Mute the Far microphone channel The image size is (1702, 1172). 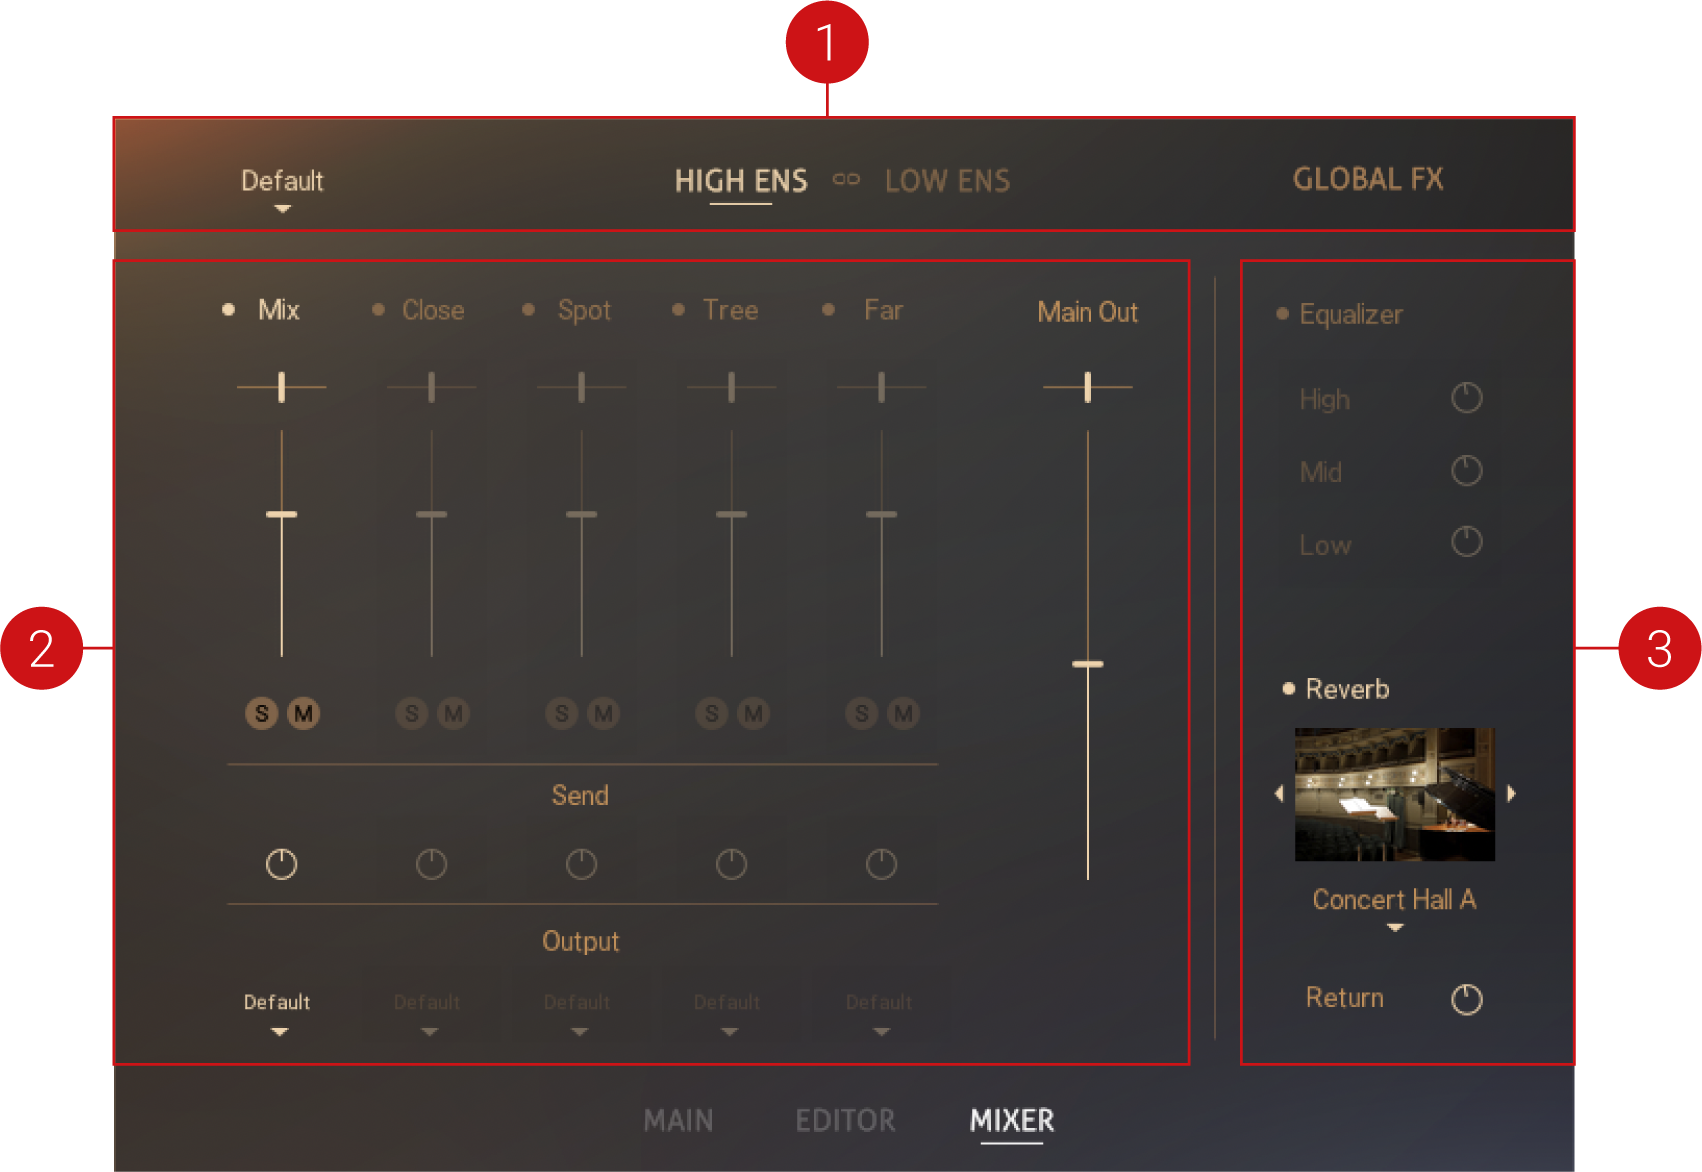903,713
